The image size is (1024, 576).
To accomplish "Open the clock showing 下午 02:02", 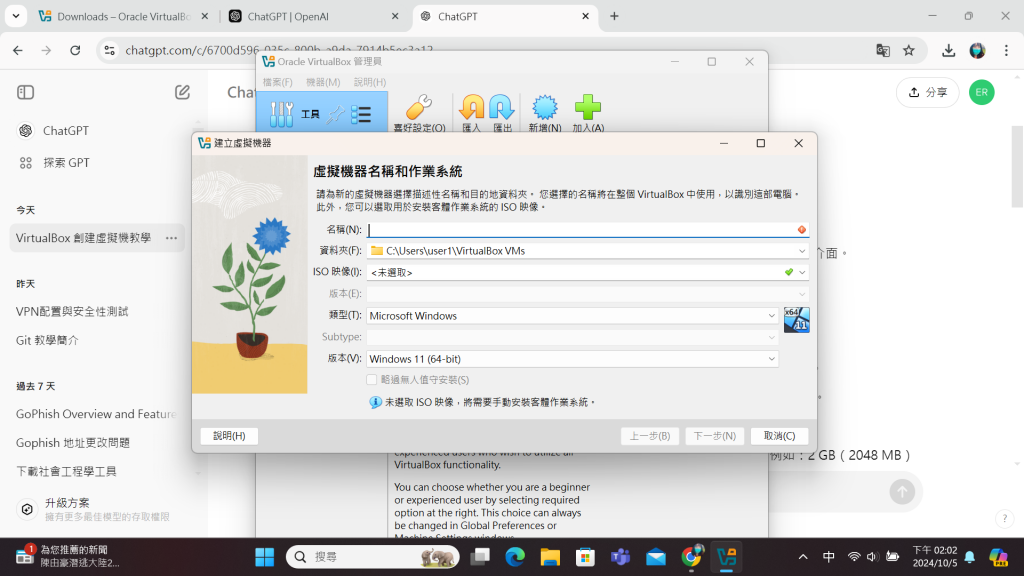I will 935,557.
